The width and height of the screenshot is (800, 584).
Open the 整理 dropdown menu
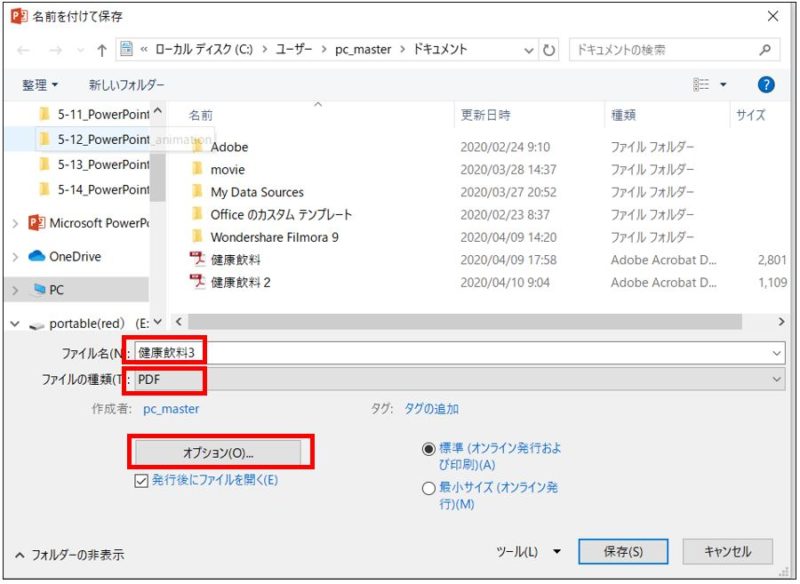coord(40,85)
